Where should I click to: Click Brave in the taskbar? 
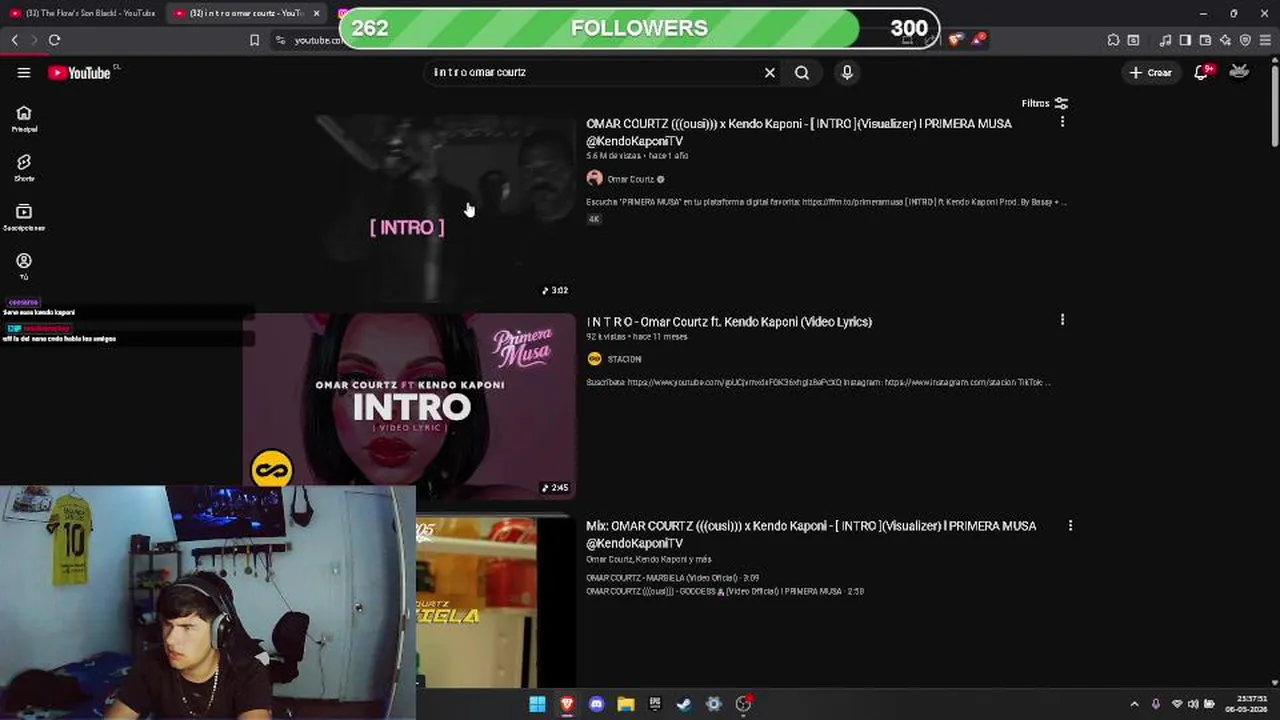pyautogui.click(x=567, y=704)
